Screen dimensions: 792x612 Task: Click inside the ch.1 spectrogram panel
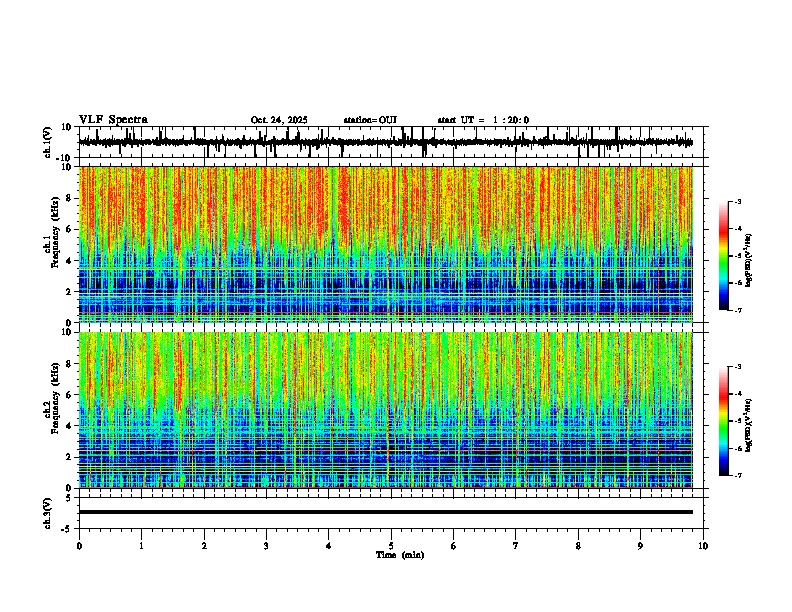point(386,244)
